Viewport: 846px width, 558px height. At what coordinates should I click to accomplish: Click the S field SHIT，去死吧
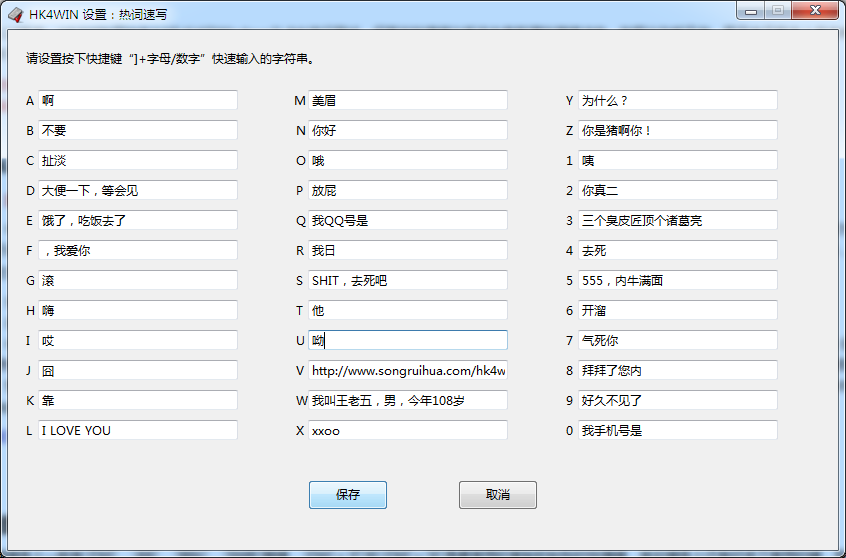click(x=408, y=281)
